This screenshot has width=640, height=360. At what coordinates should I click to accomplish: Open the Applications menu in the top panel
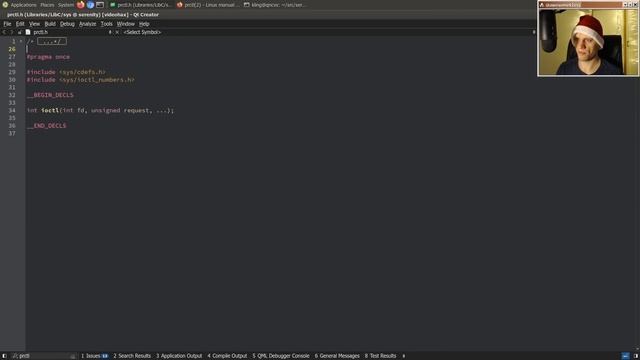point(23,5)
